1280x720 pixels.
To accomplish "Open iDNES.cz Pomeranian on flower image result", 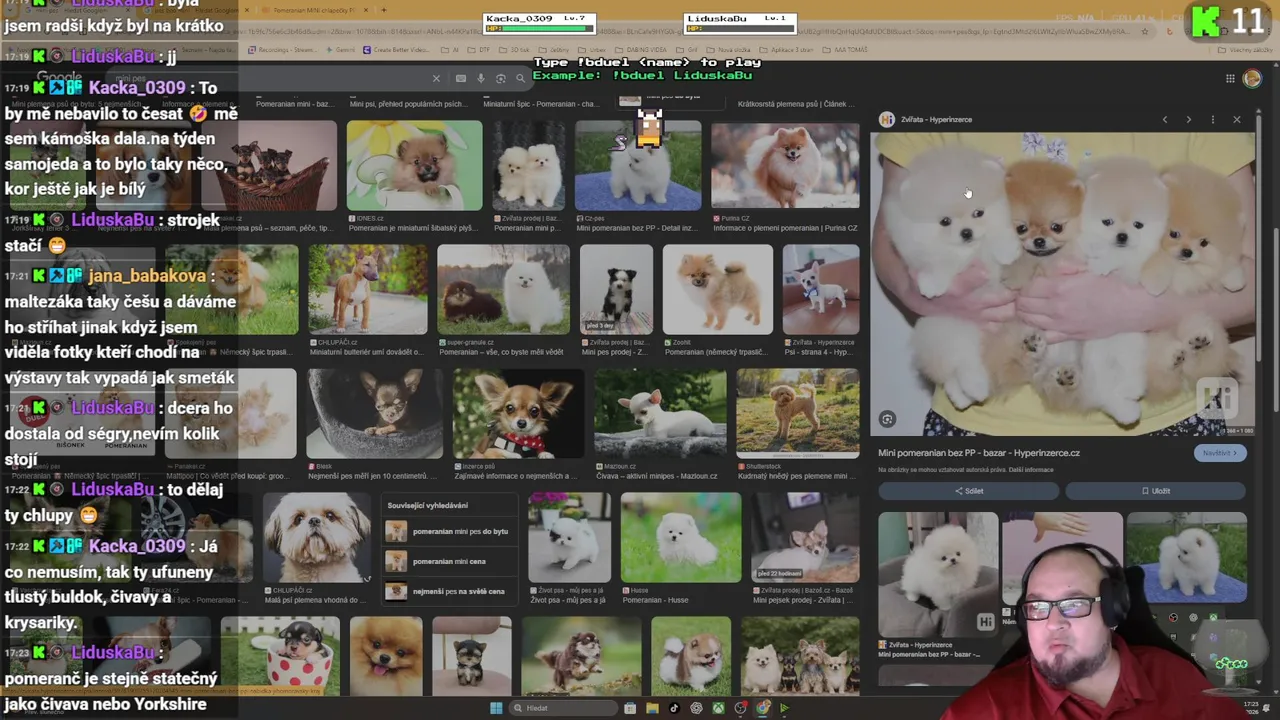I will click(x=414, y=166).
